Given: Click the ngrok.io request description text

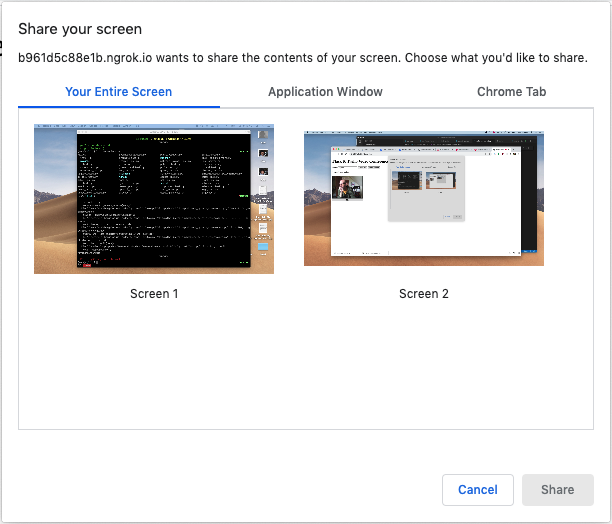Looking at the screenshot, I should click(303, 58).
